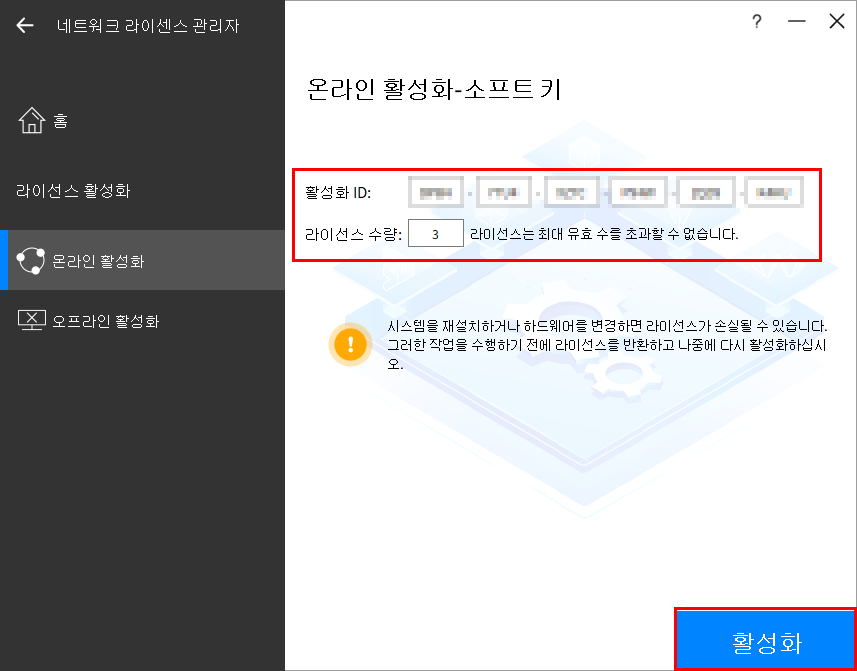857x671 pixels.
Task: Click the second activation ID segment field
Action: point(503,191)
